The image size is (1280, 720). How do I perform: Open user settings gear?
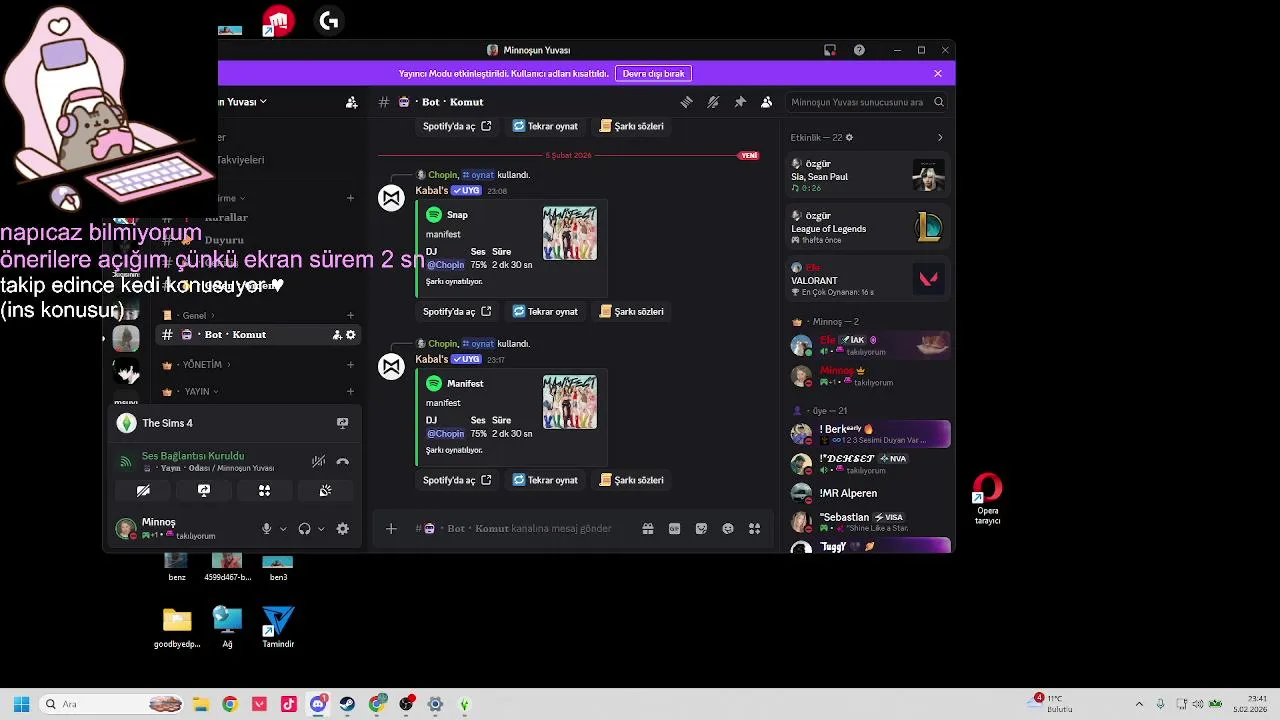coord(343,529)
